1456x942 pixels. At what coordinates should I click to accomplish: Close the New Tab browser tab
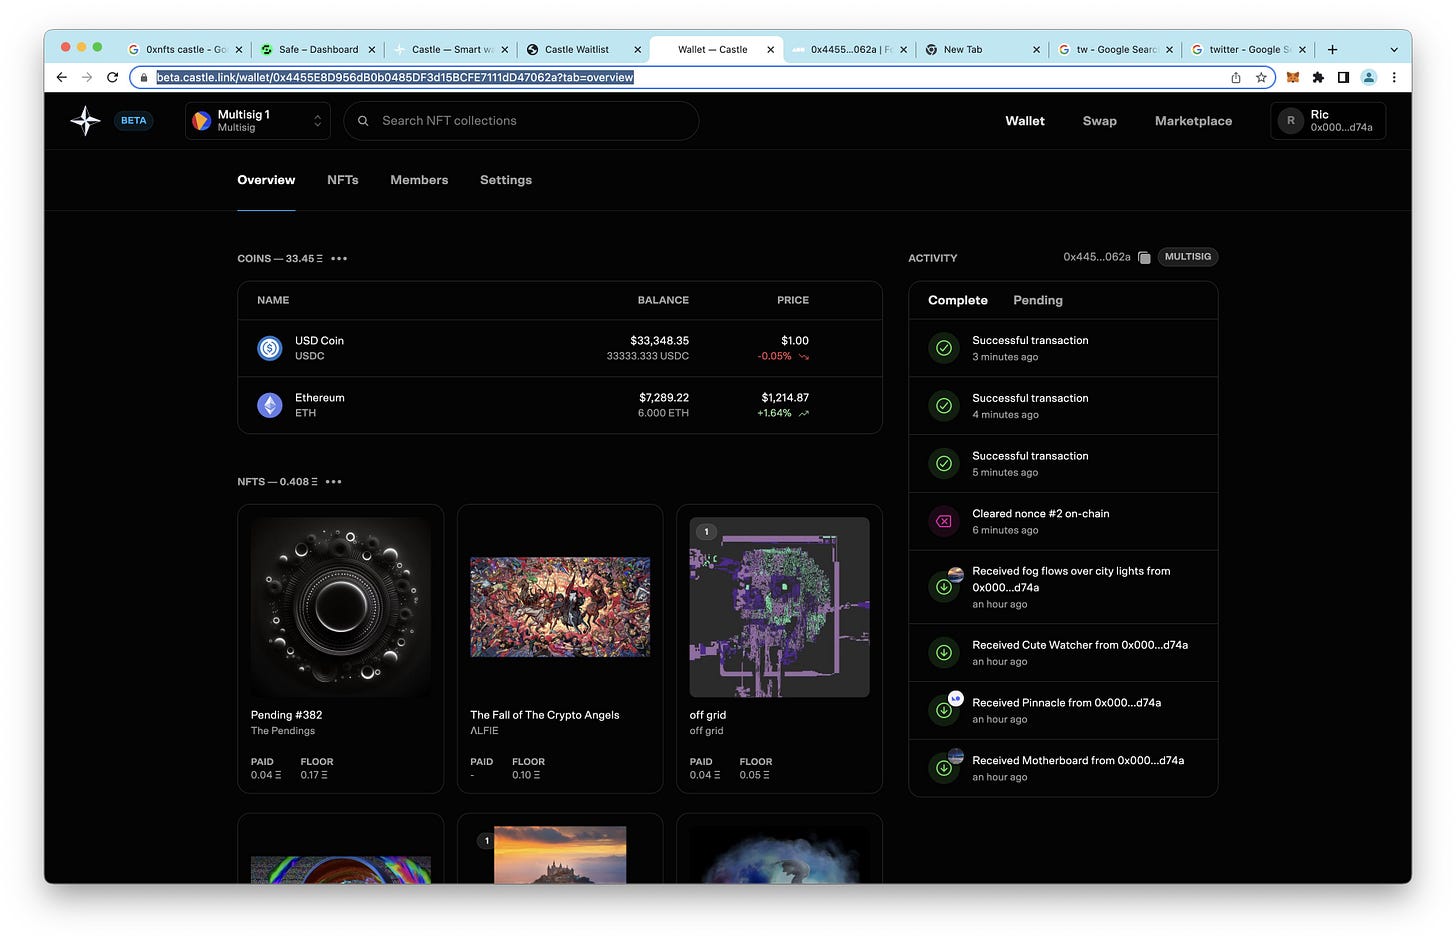[1036, 49]
